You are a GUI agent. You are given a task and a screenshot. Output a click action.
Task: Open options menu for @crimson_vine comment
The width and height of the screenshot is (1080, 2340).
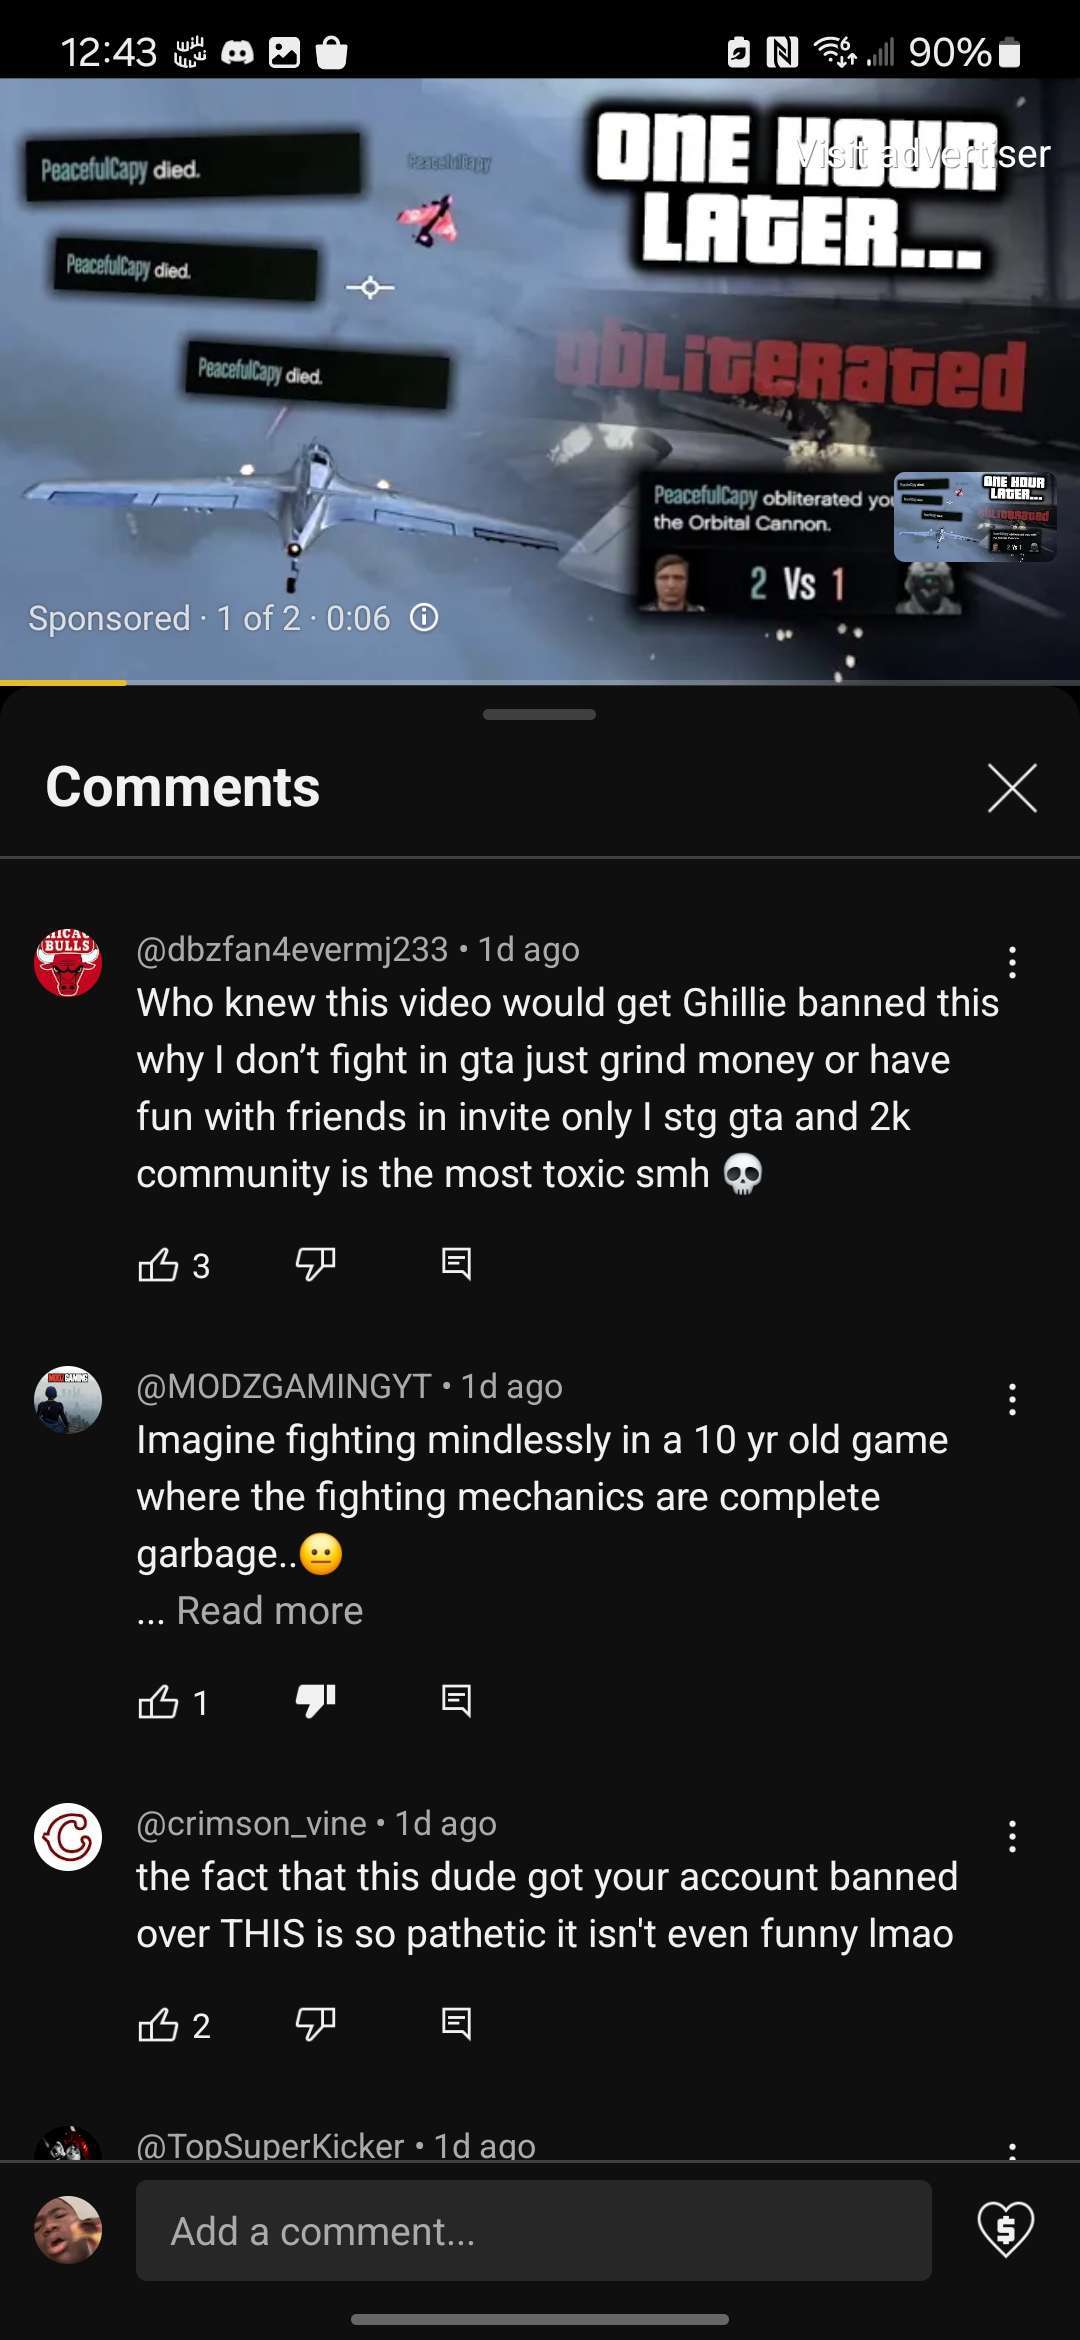(1012, 1836)
